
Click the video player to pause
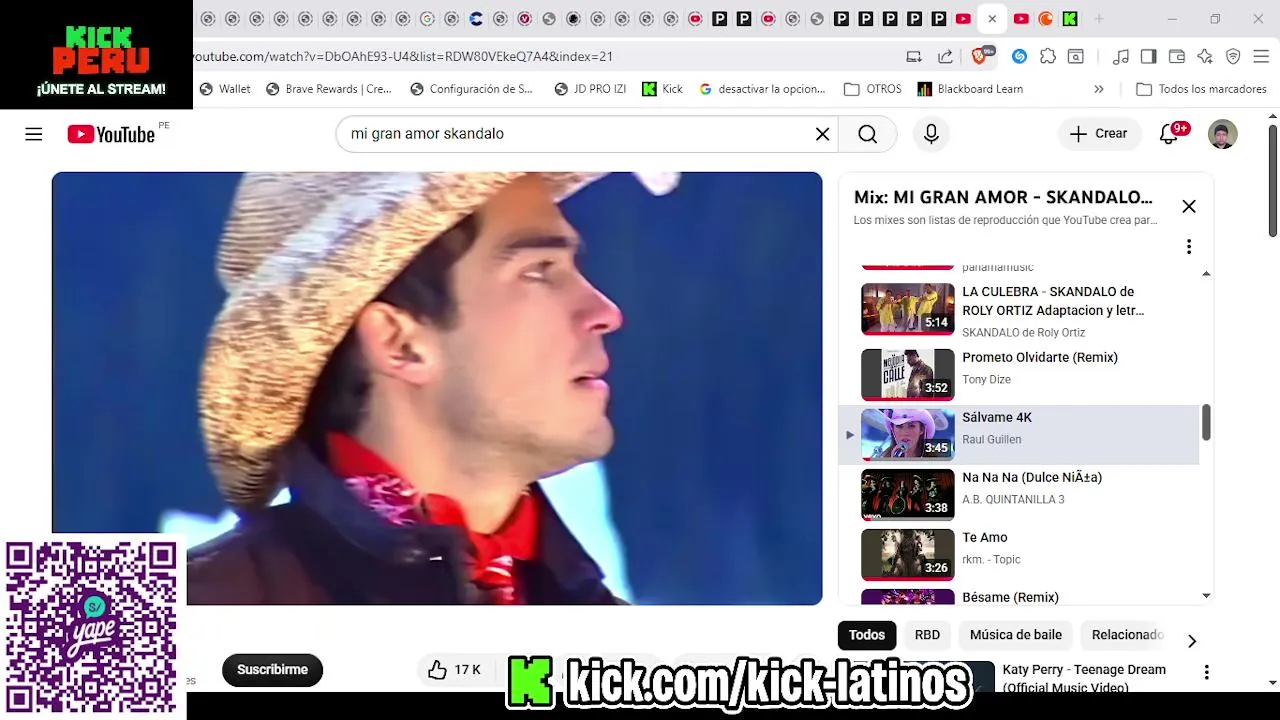pos(437,388)
